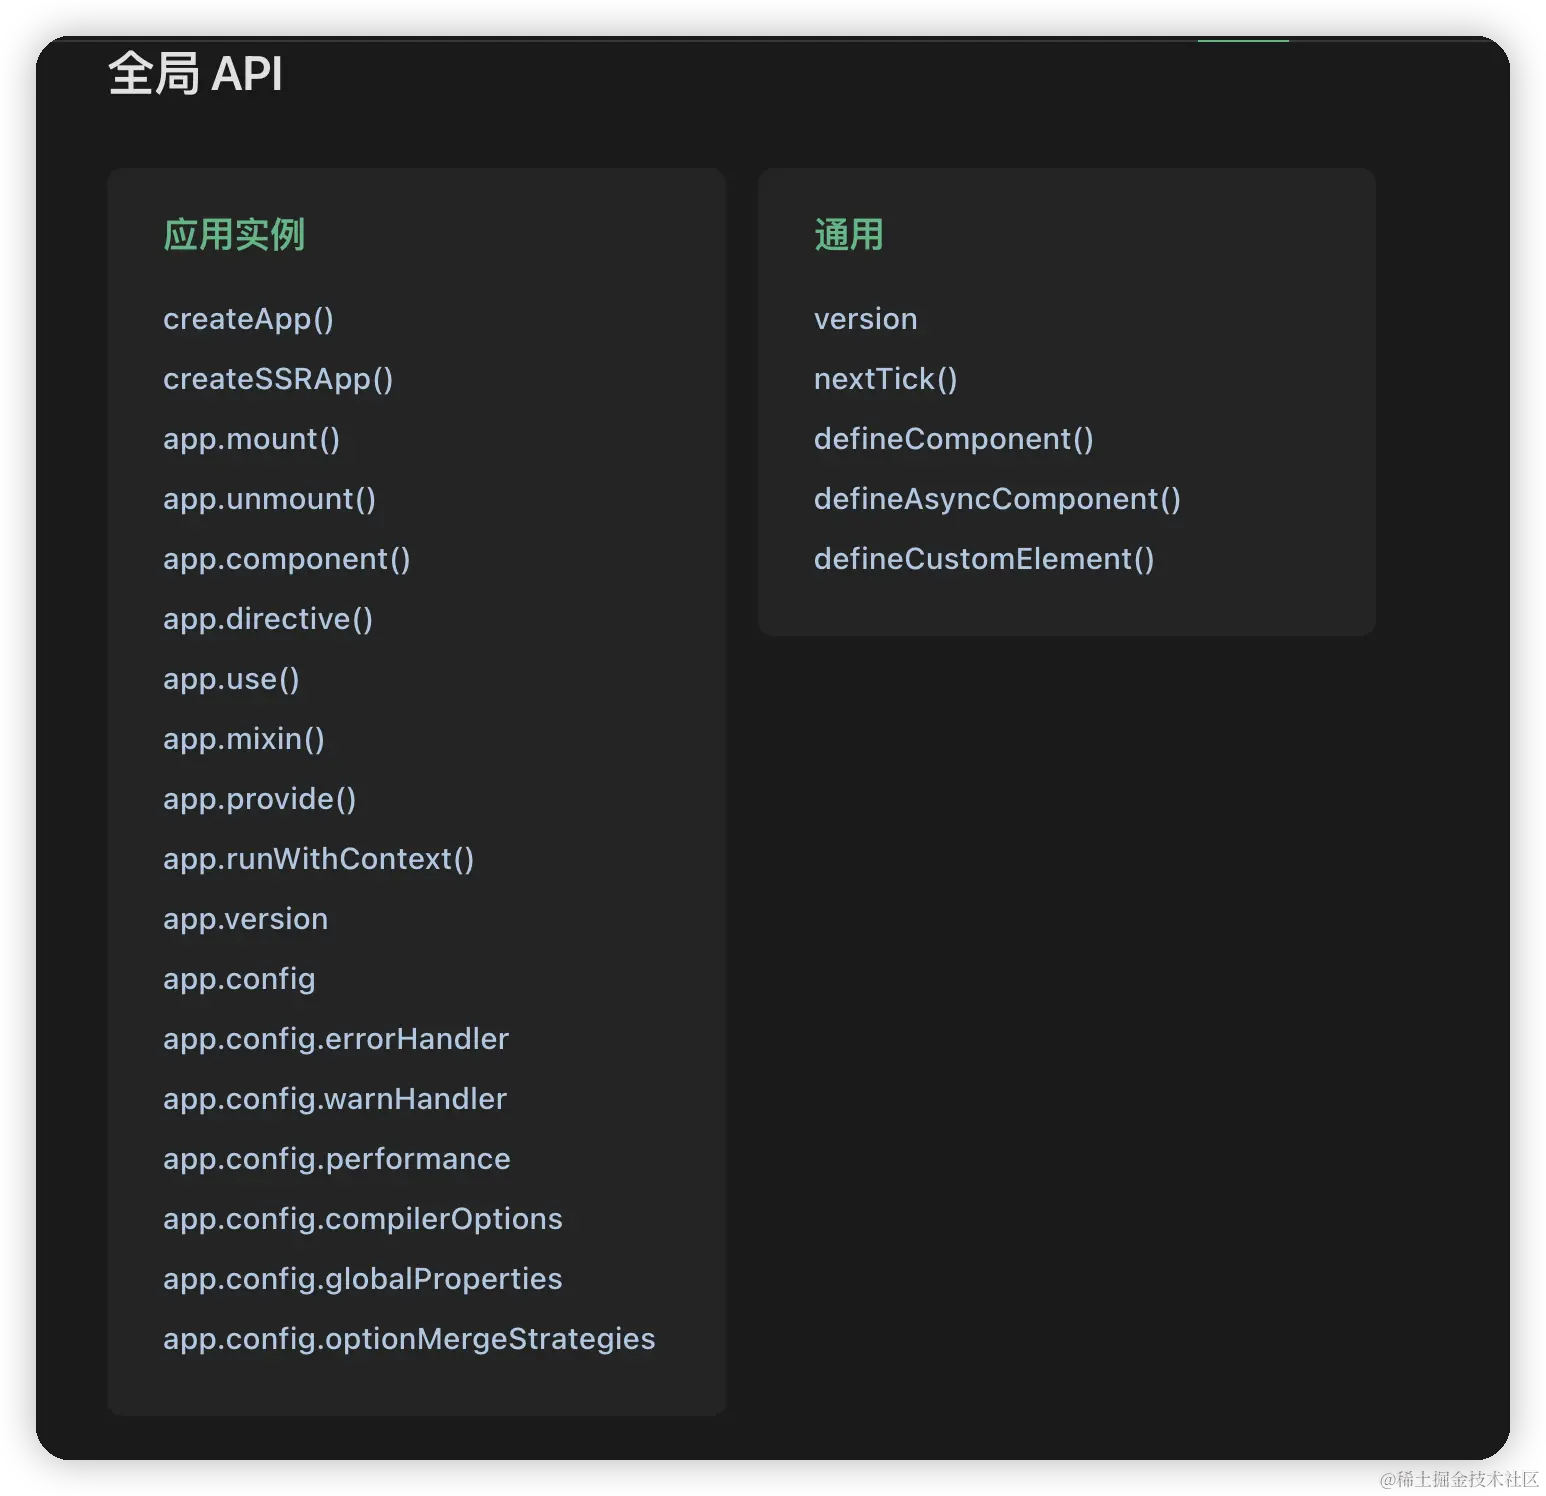Open app.runWithContext() link

point(318,859)
